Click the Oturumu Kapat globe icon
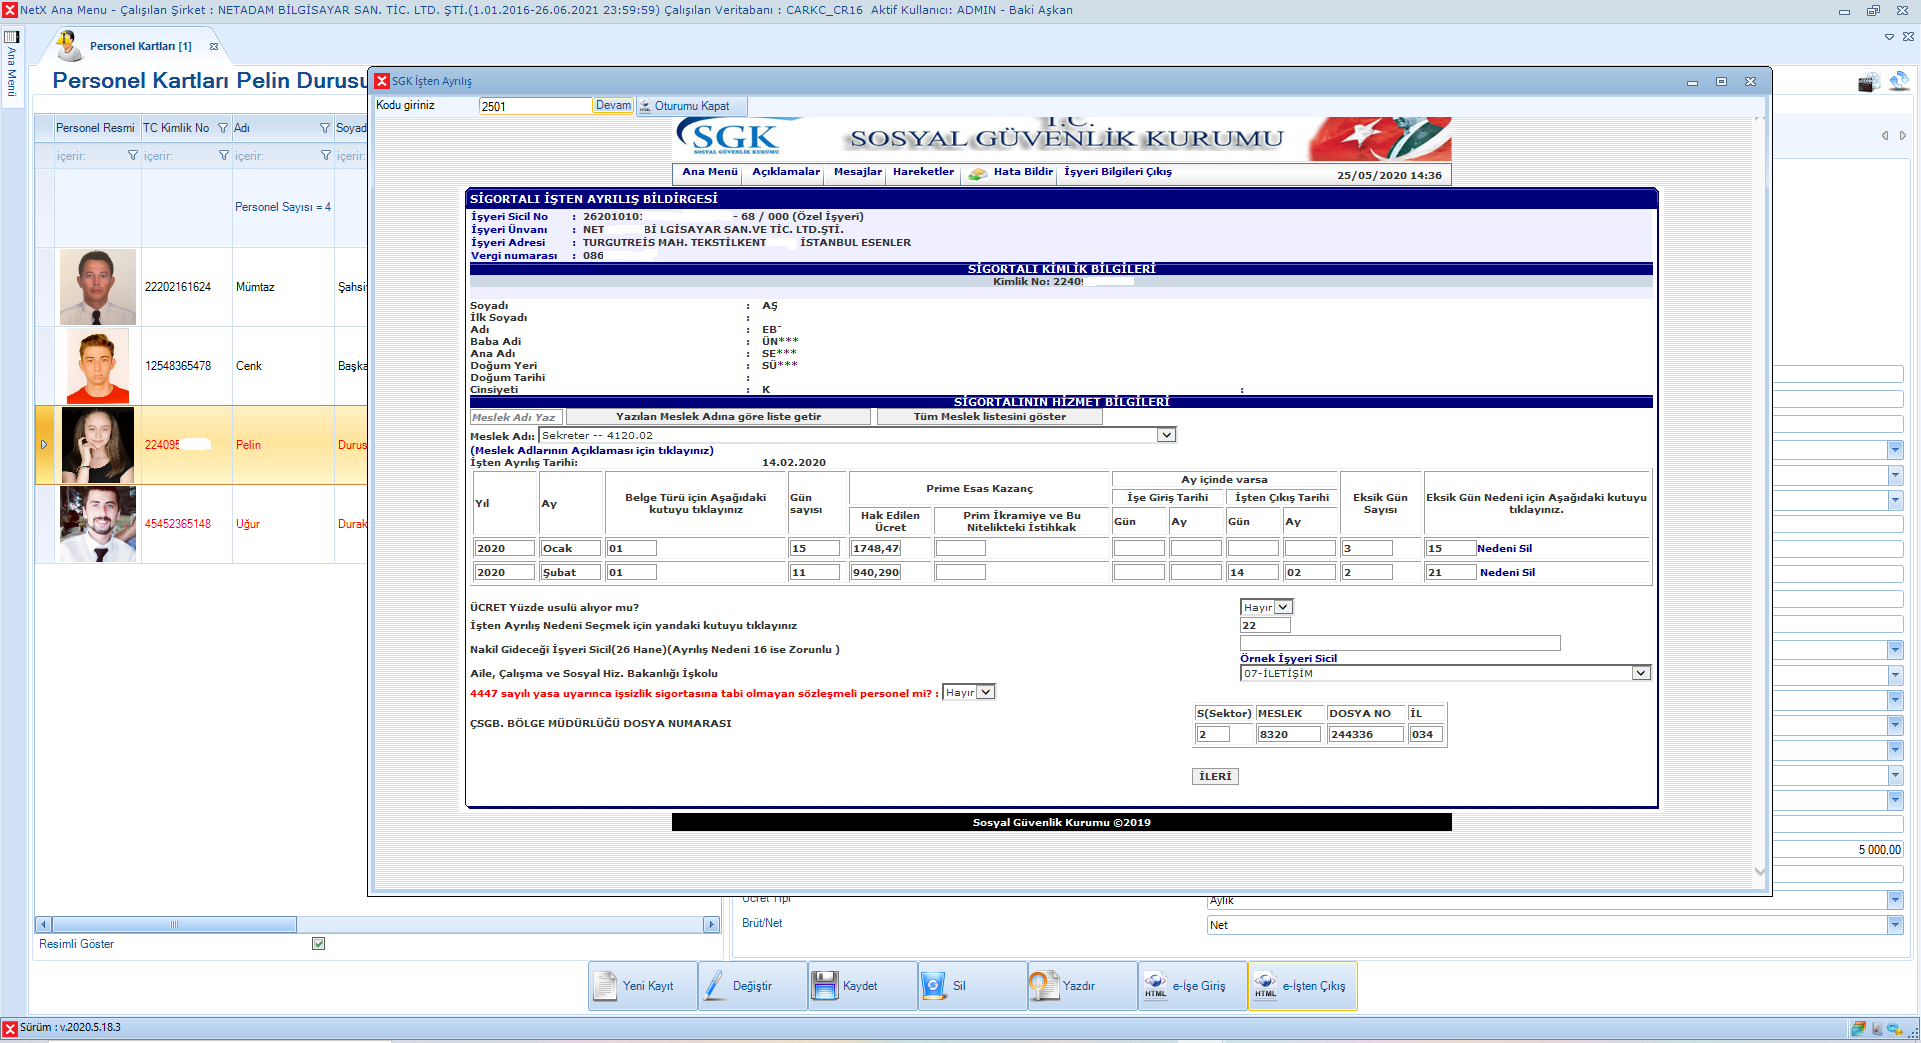This screenshot has width=1921, height=1043. pyautogui.click(x=646, y=106)
